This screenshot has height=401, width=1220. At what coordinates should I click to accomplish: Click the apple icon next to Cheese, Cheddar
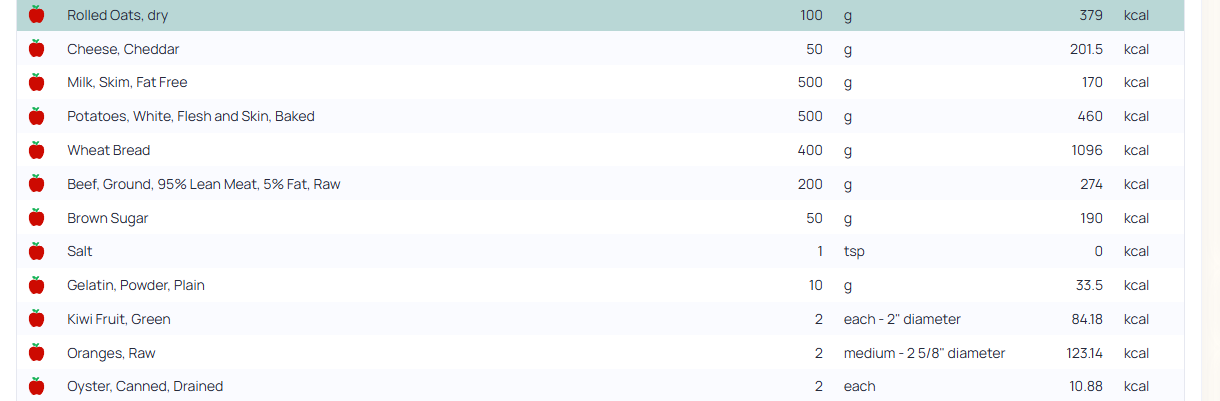[37, 49]
